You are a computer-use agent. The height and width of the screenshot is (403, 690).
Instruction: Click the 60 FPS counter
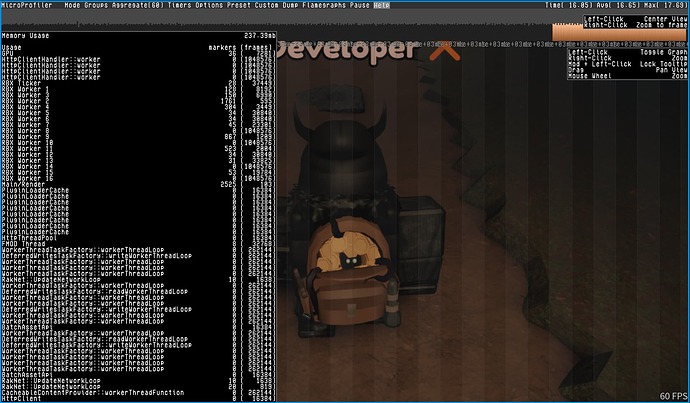[673, 396]
